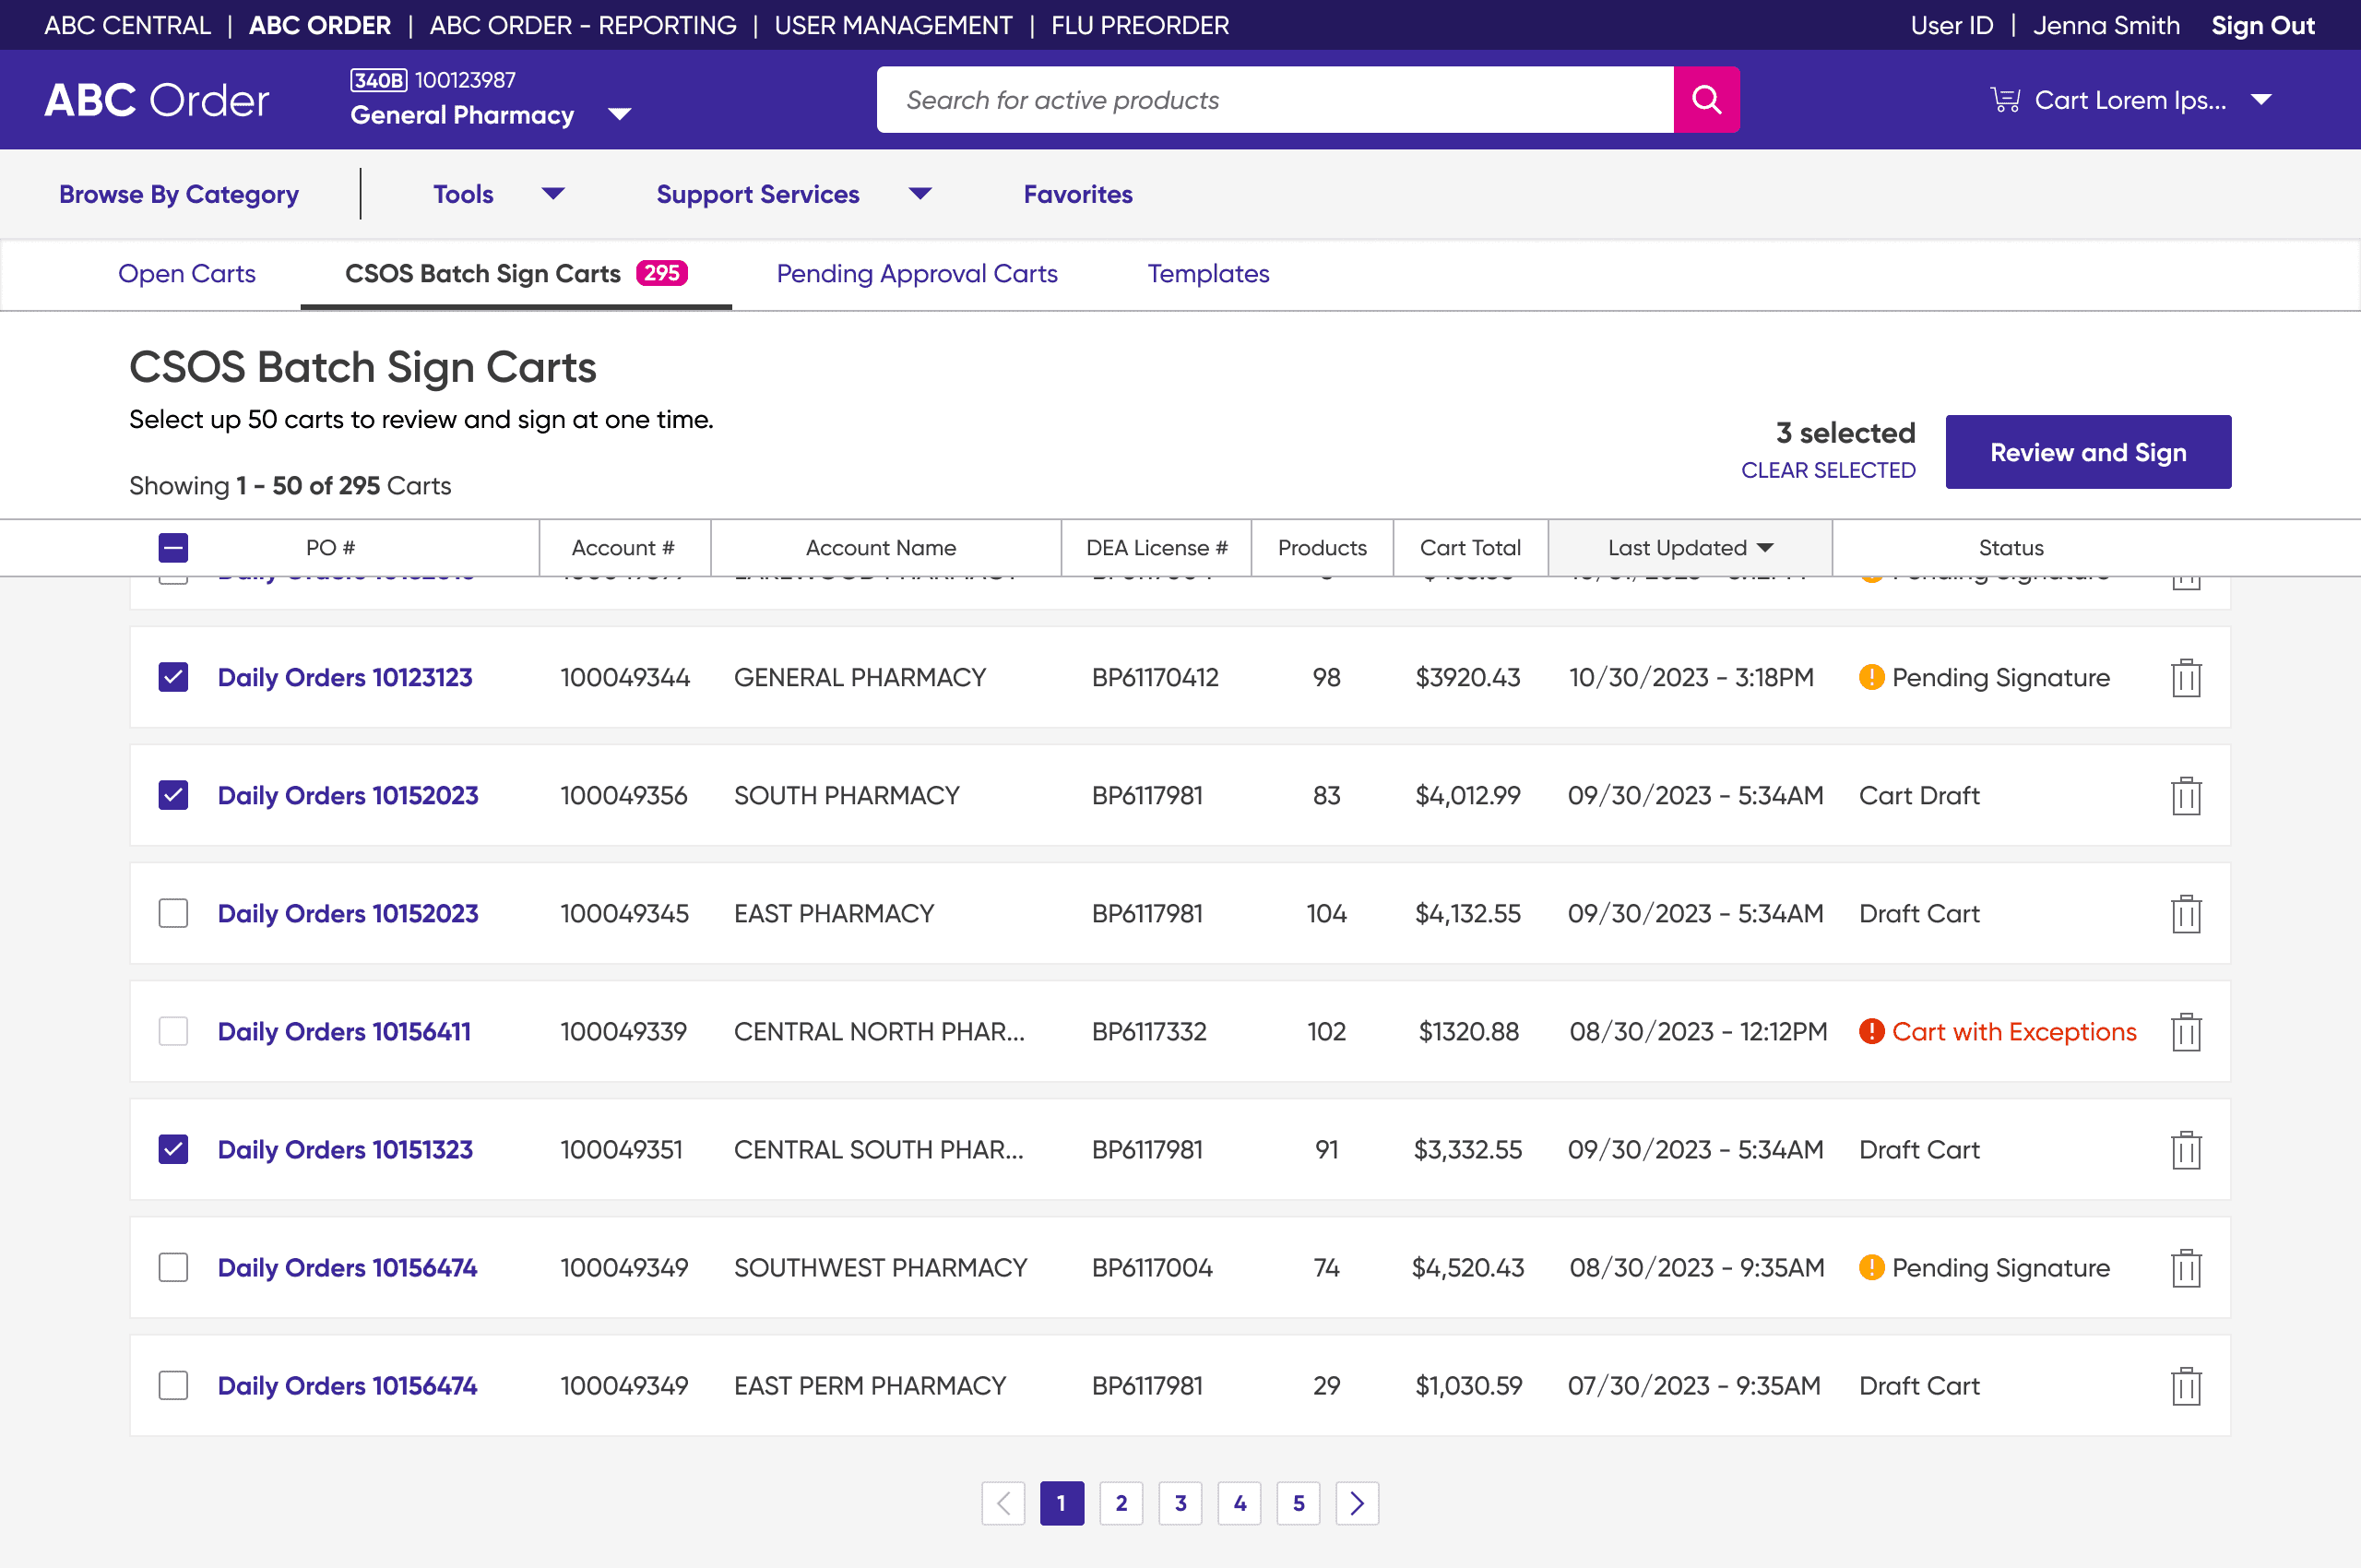Image resolution: width=2361 pixels, height=1568 pixels.
Task: Go to the next page arrow
Action: pos(1357,1503)
